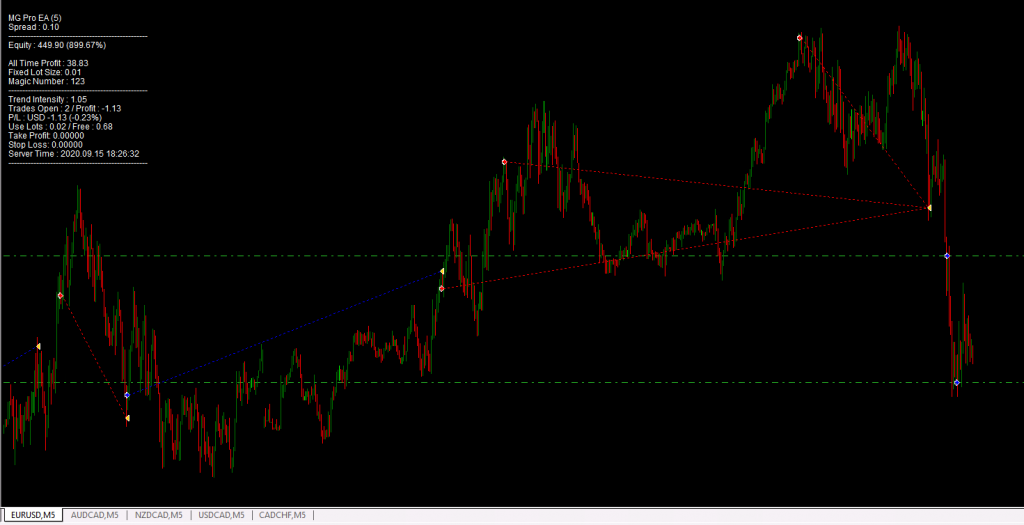Image resolution: width=1024 pixels, height=525 pixels.
Task: Select the lower green dash-dot horizontal line
Action: click(500, 383)
